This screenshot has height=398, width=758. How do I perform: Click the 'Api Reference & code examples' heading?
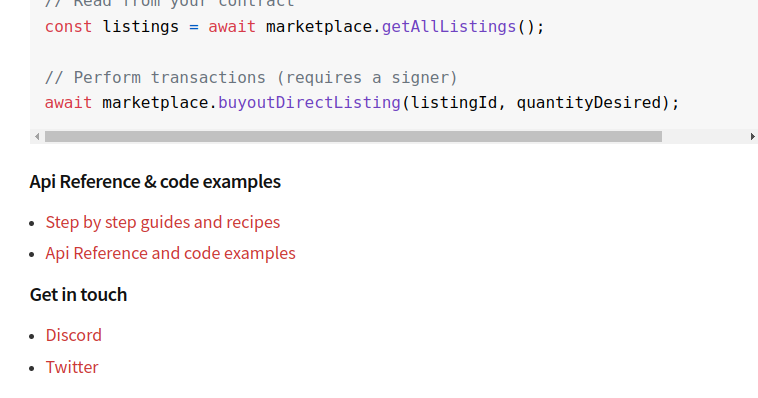tap(155, 182)
